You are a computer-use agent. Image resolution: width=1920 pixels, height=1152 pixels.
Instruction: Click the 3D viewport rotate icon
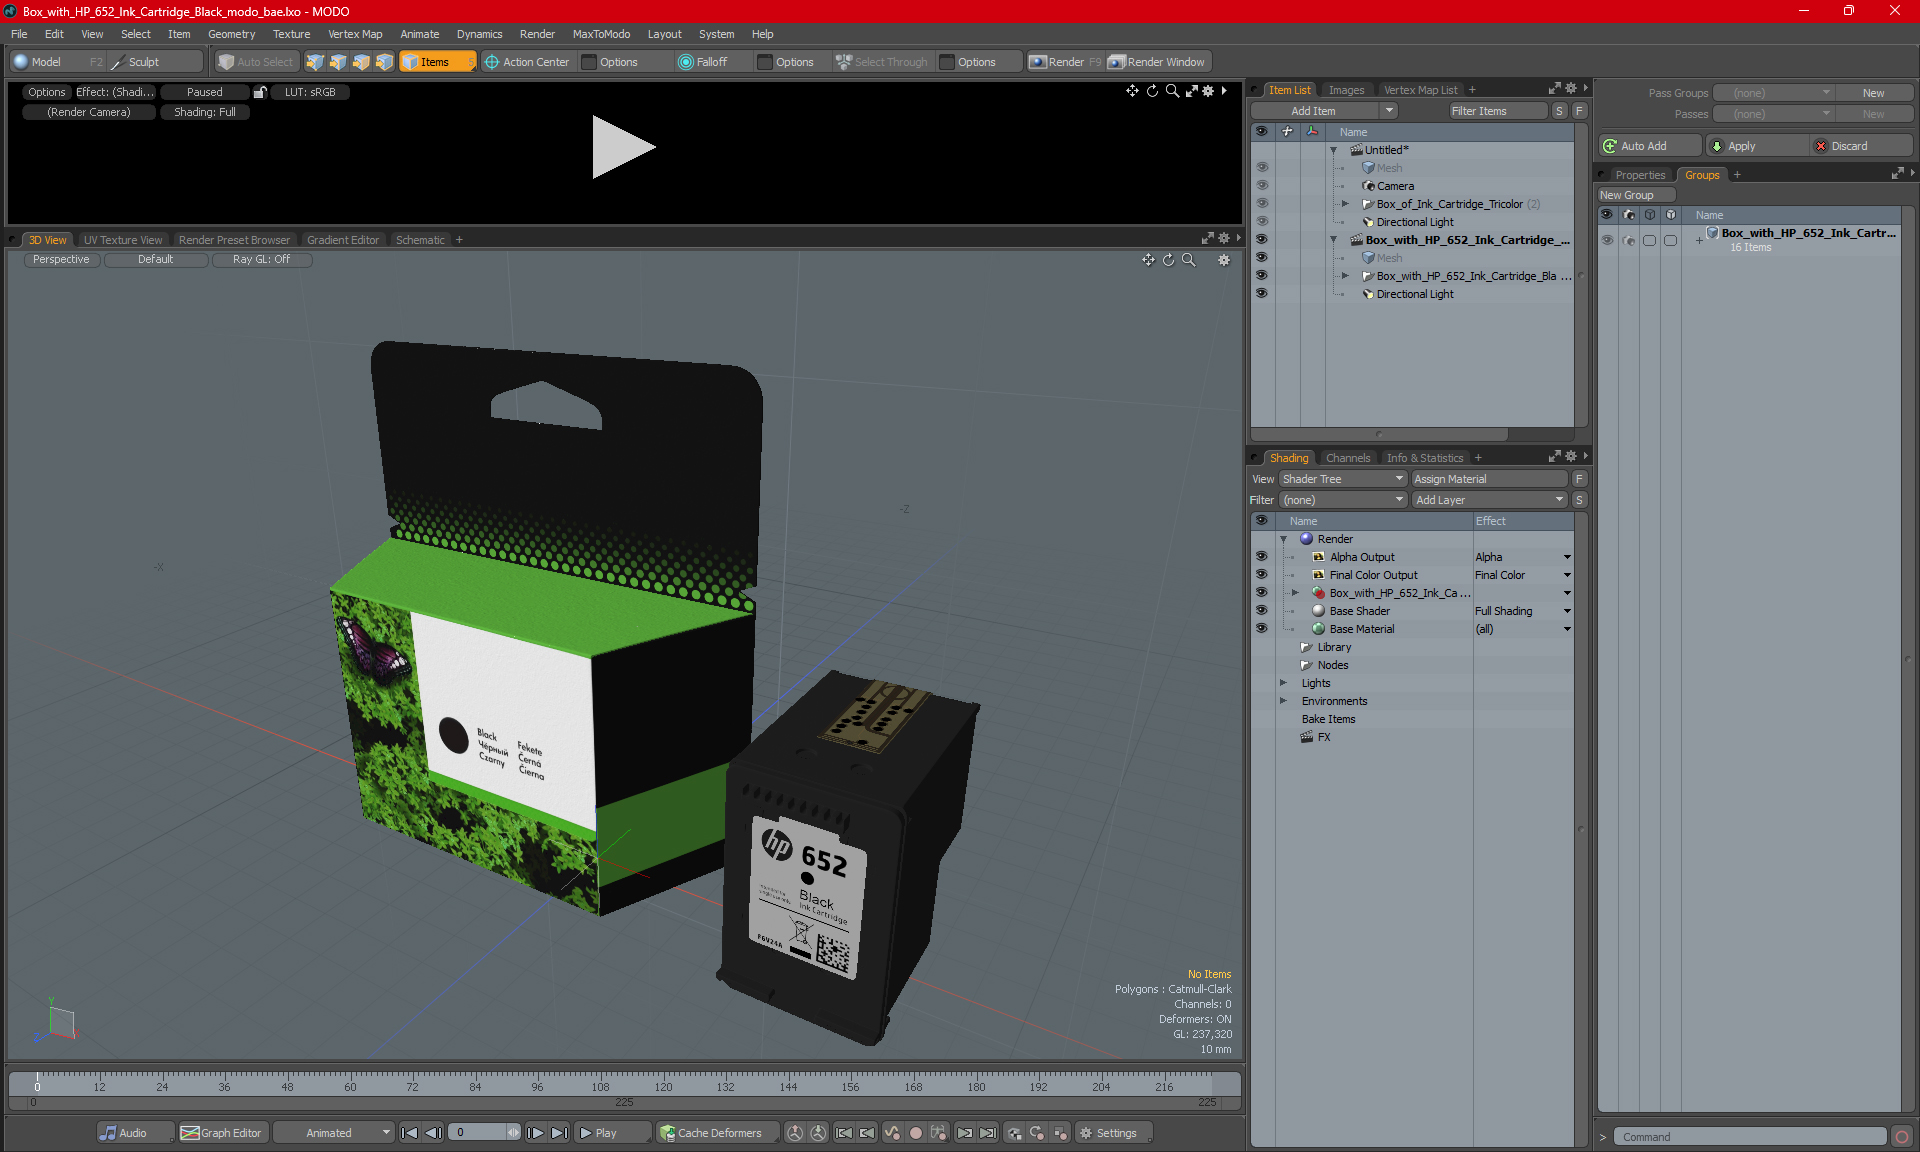click(1169, 260)
